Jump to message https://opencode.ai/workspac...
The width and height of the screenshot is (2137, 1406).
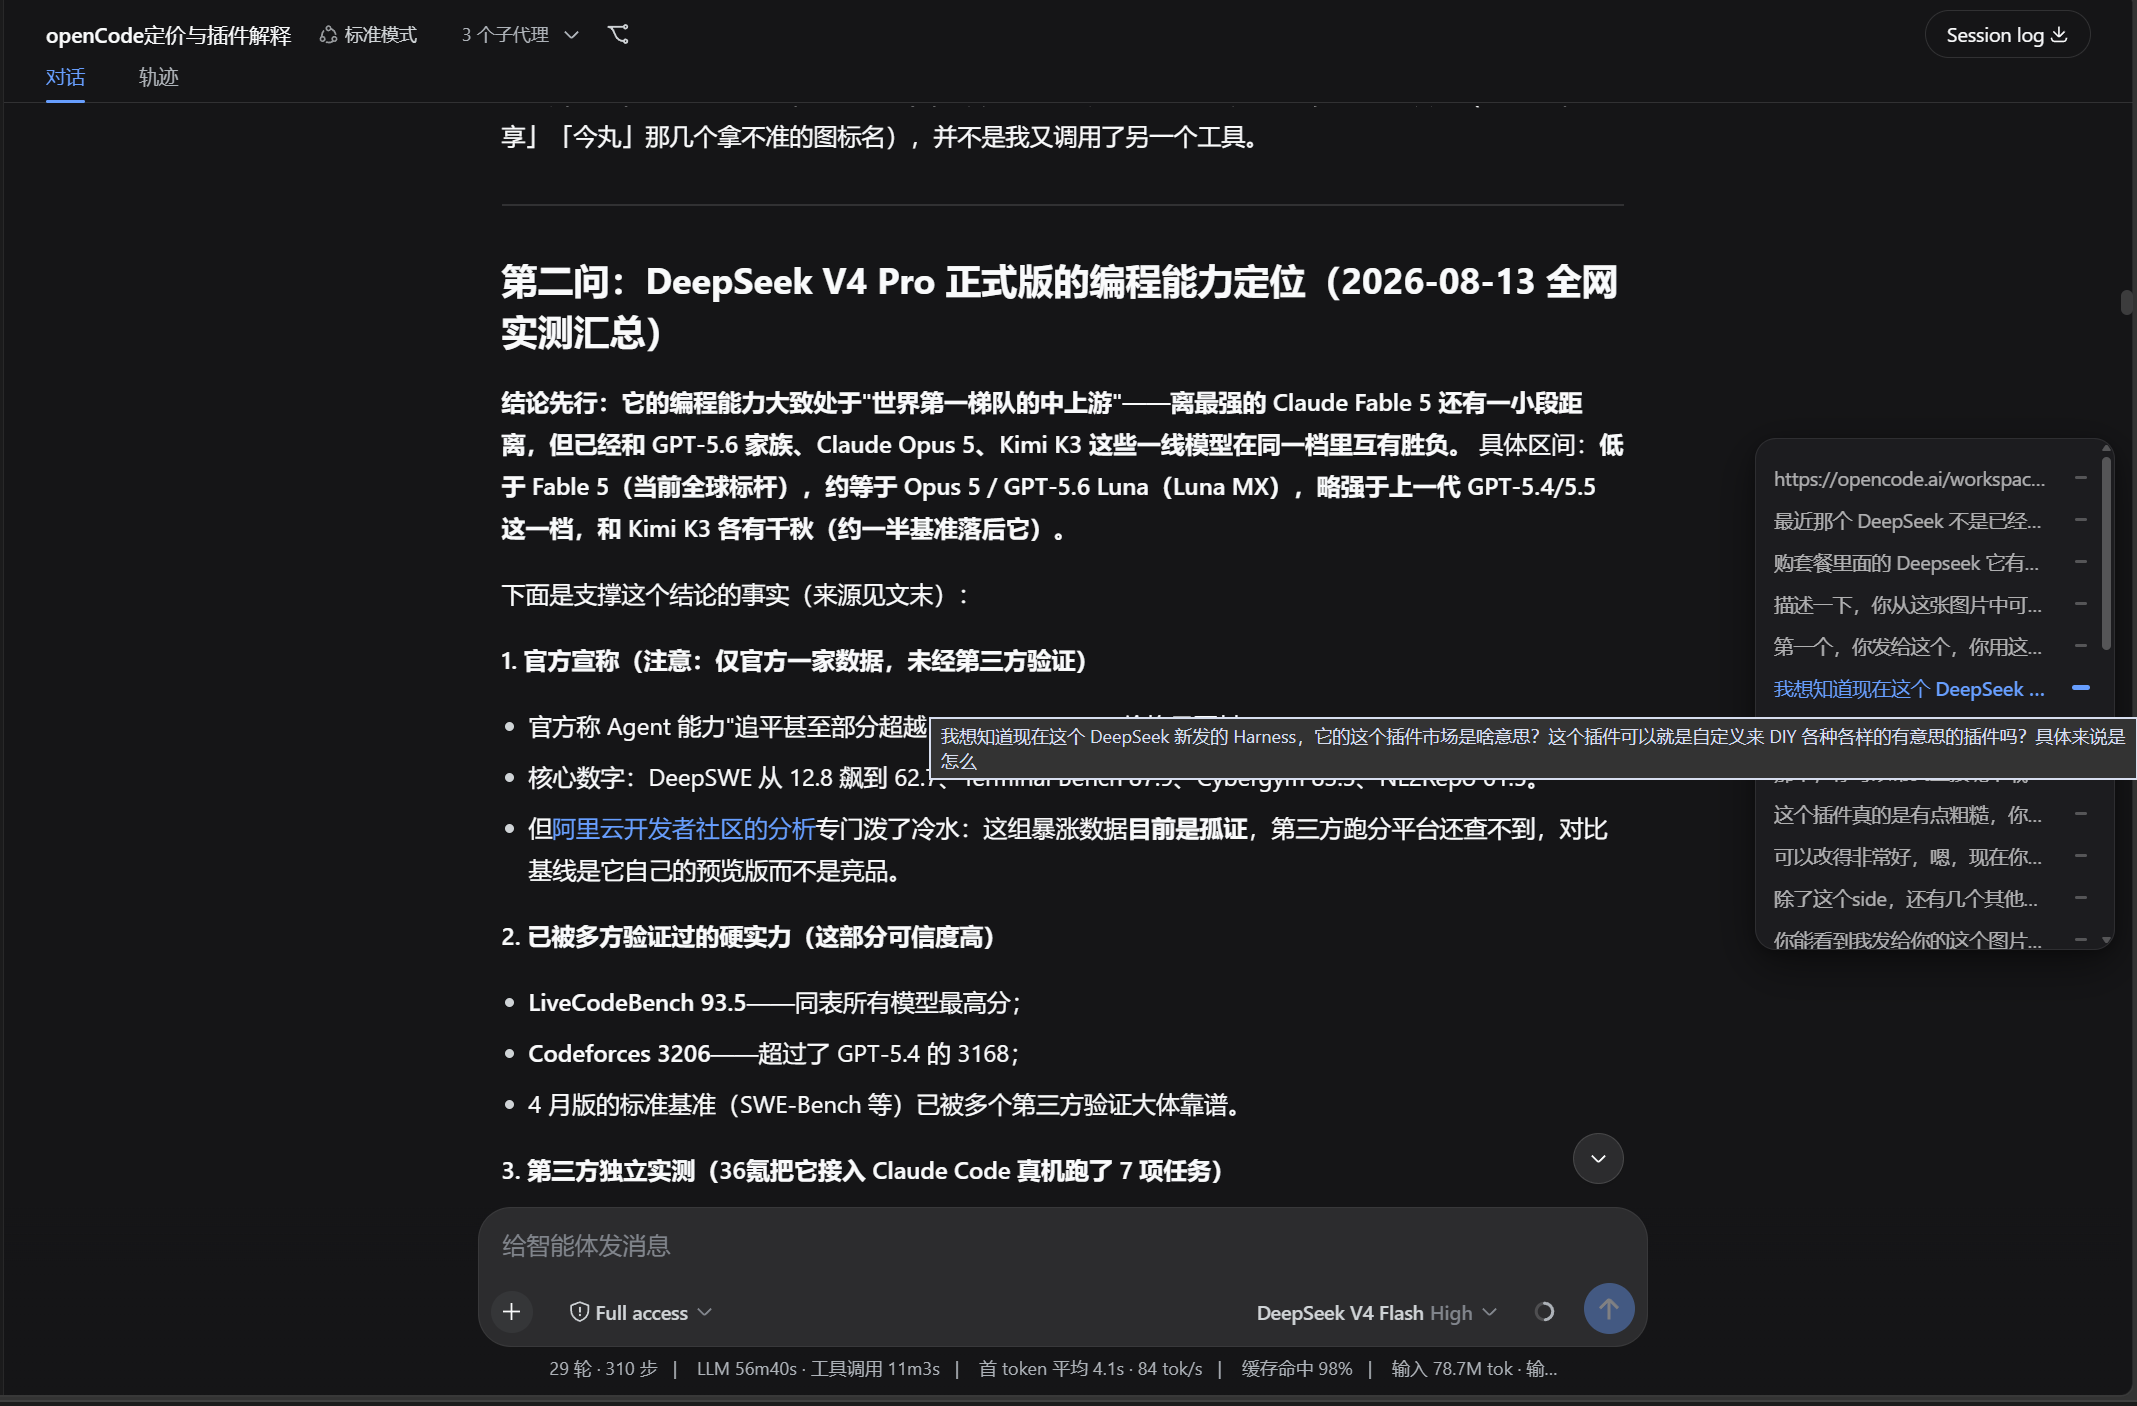pyautogui.click(x=1909, y=479)
